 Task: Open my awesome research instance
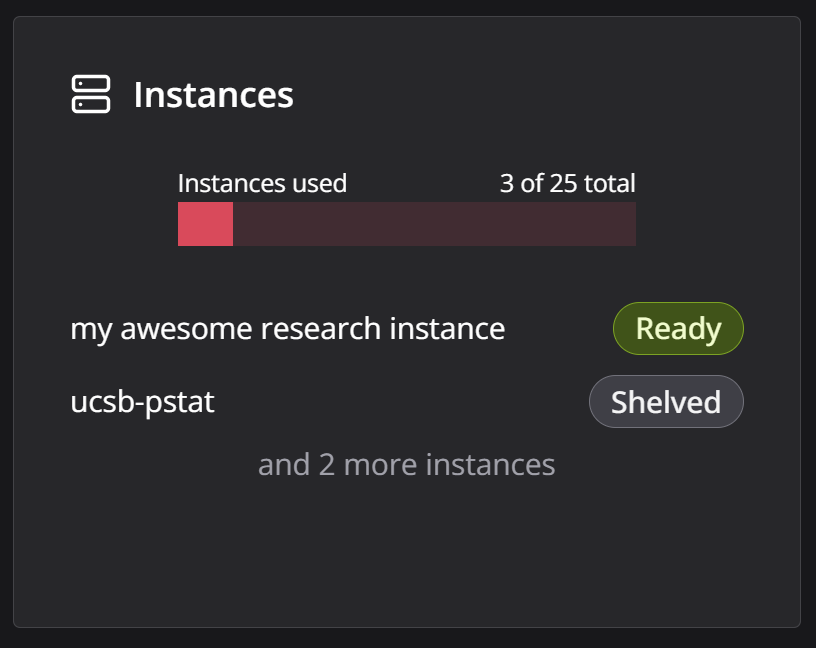click(x=287, y=329)
